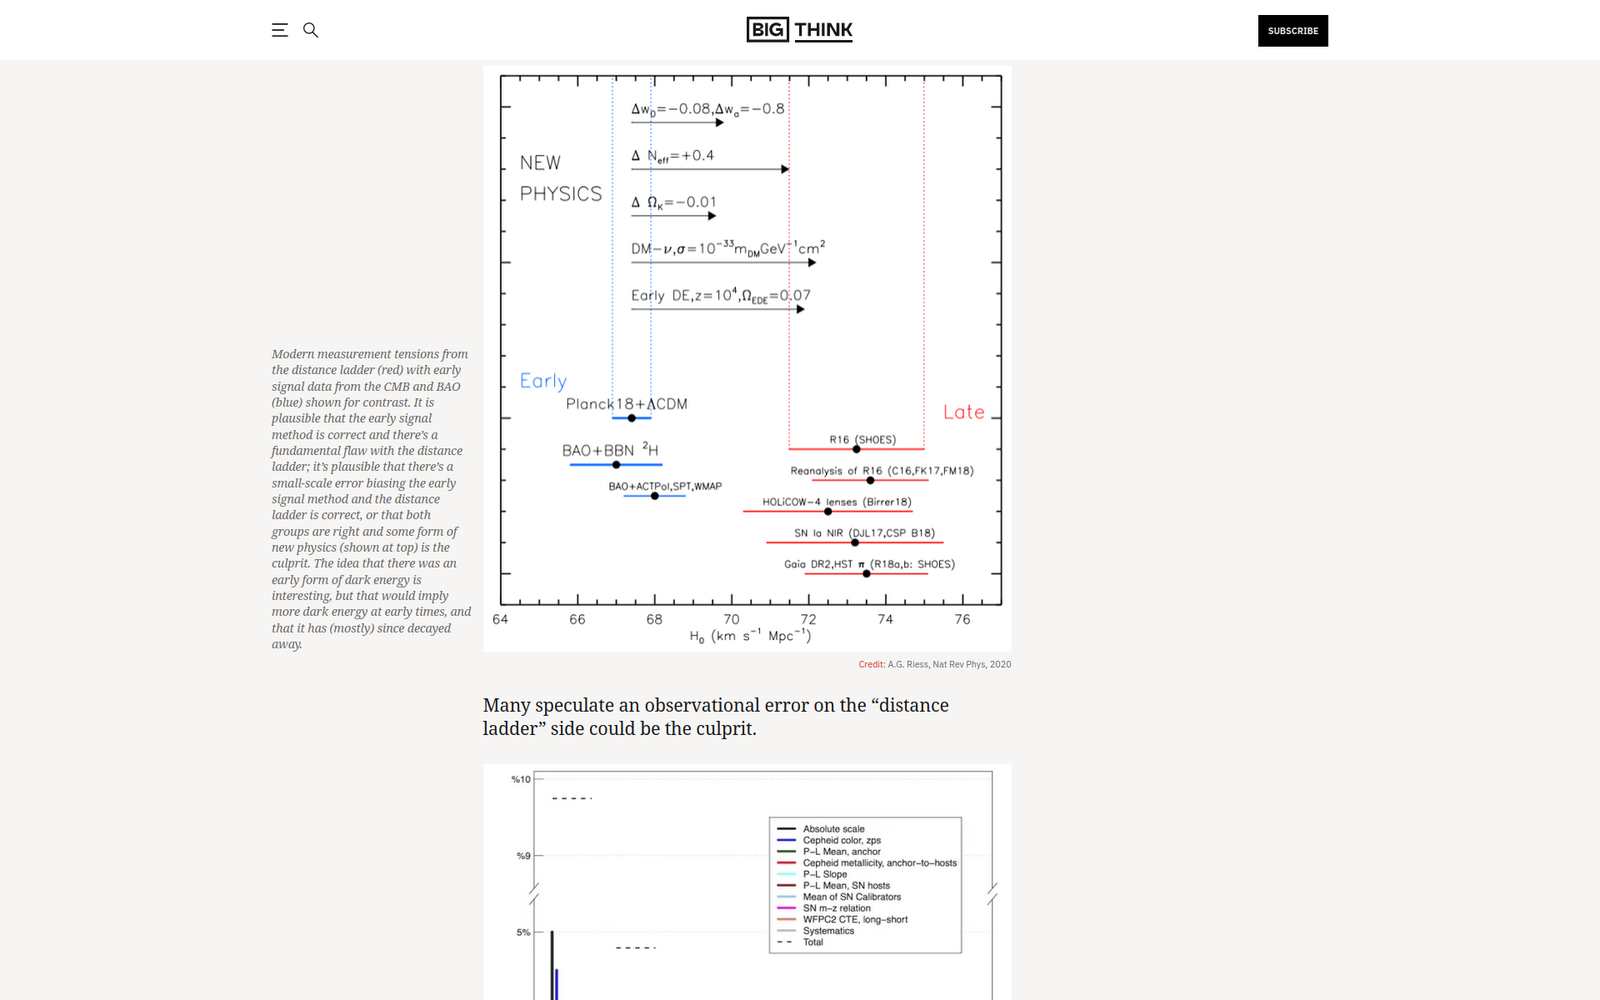
Task: Select the BAO+BBN measurement dot
Action: pyautogui.click(x=616, y=464)
